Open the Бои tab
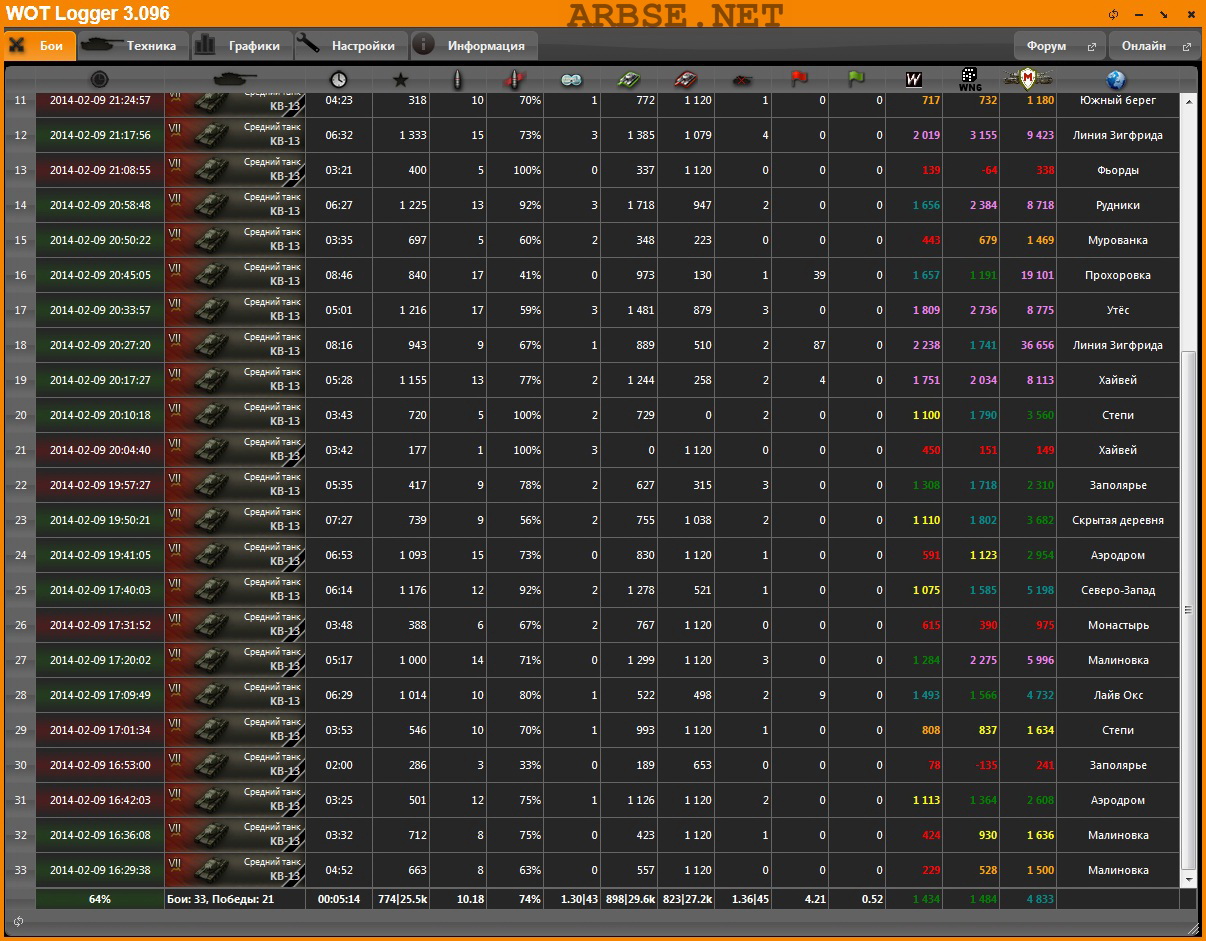The image size is (1206, 941). coord(38,45)
